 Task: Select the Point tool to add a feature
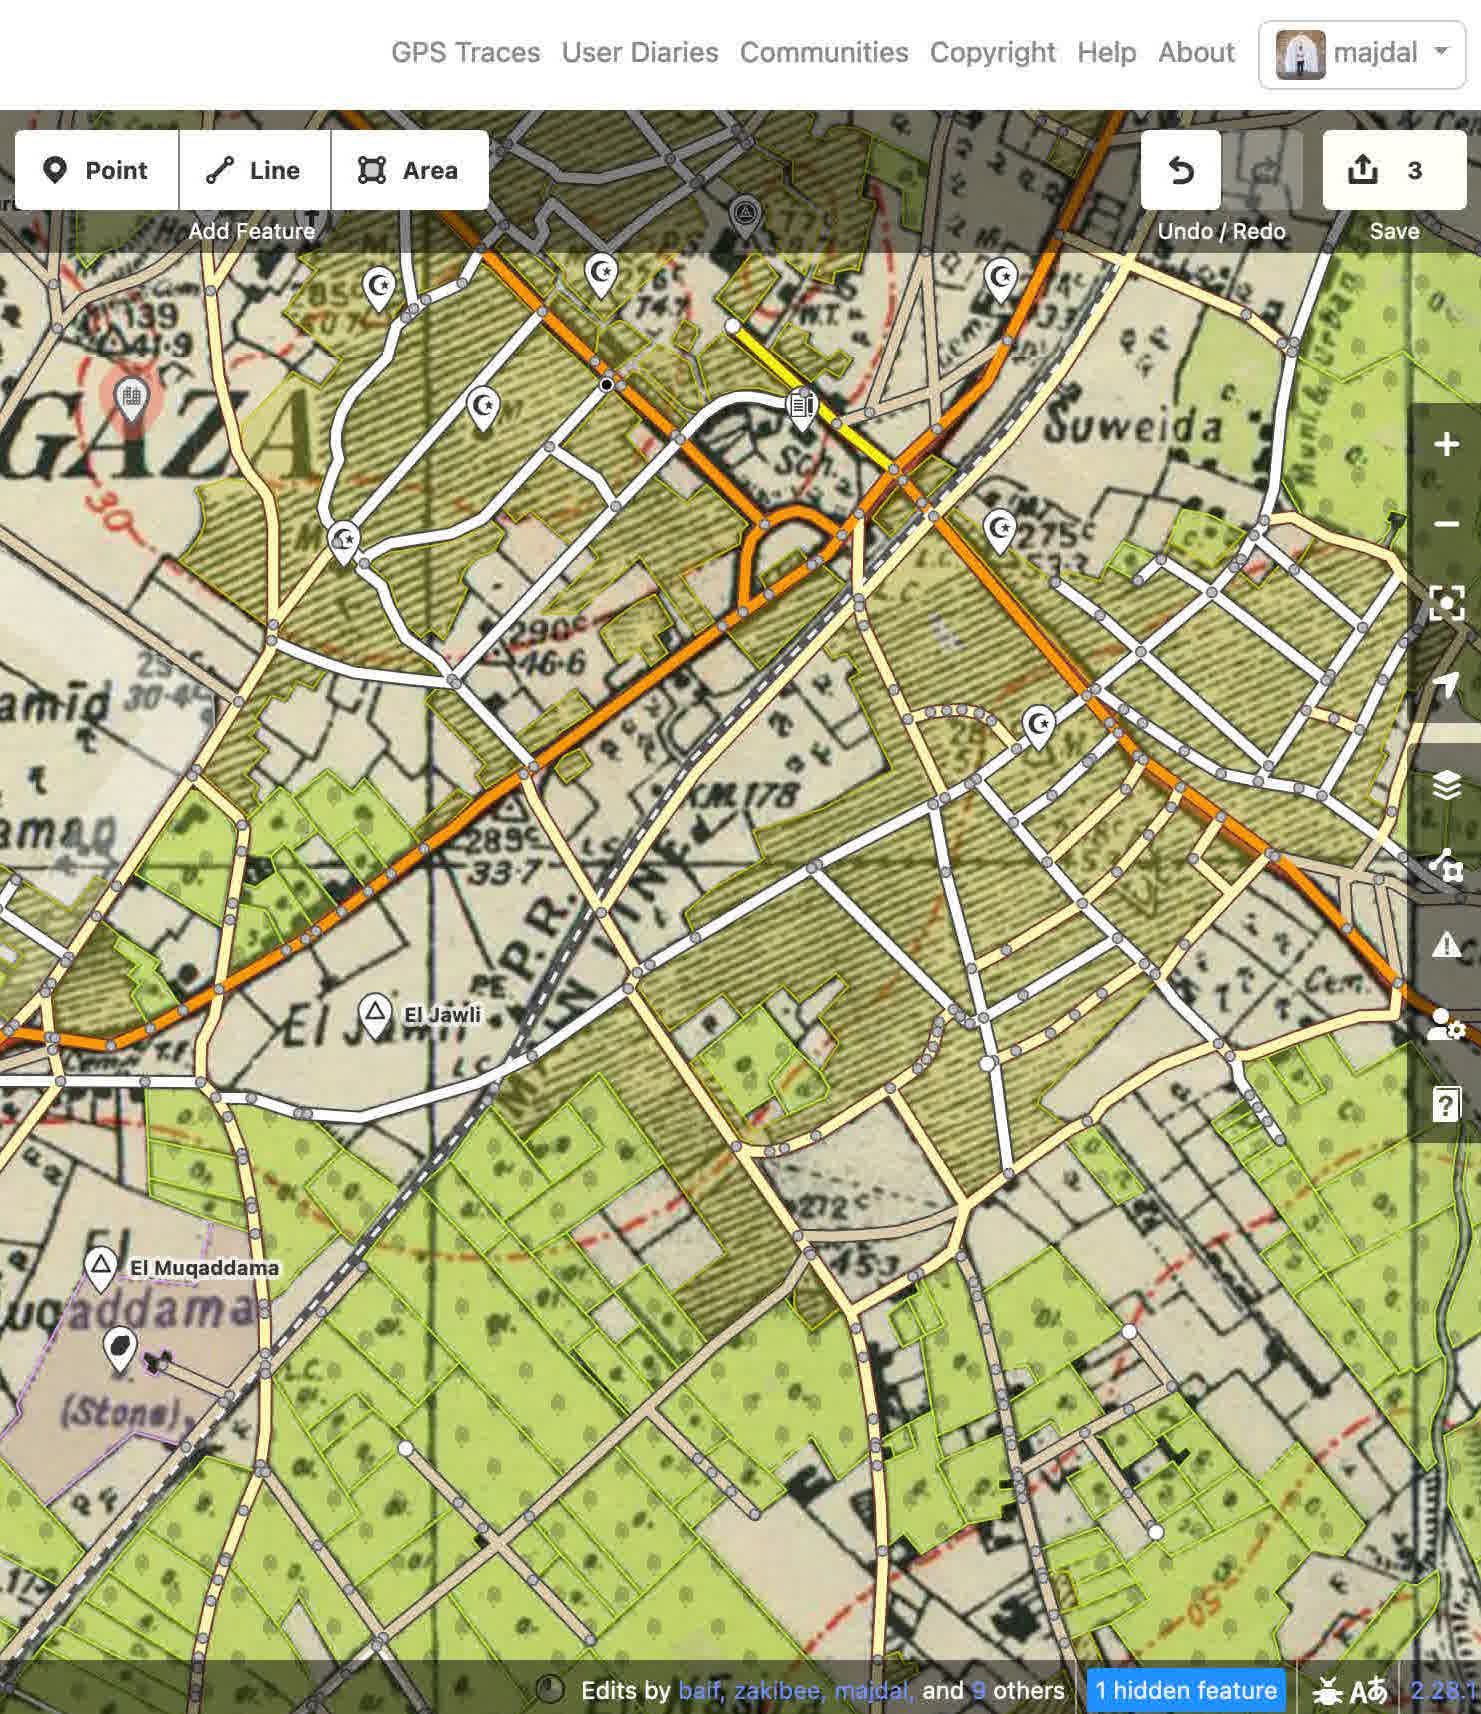pos(97,170)
